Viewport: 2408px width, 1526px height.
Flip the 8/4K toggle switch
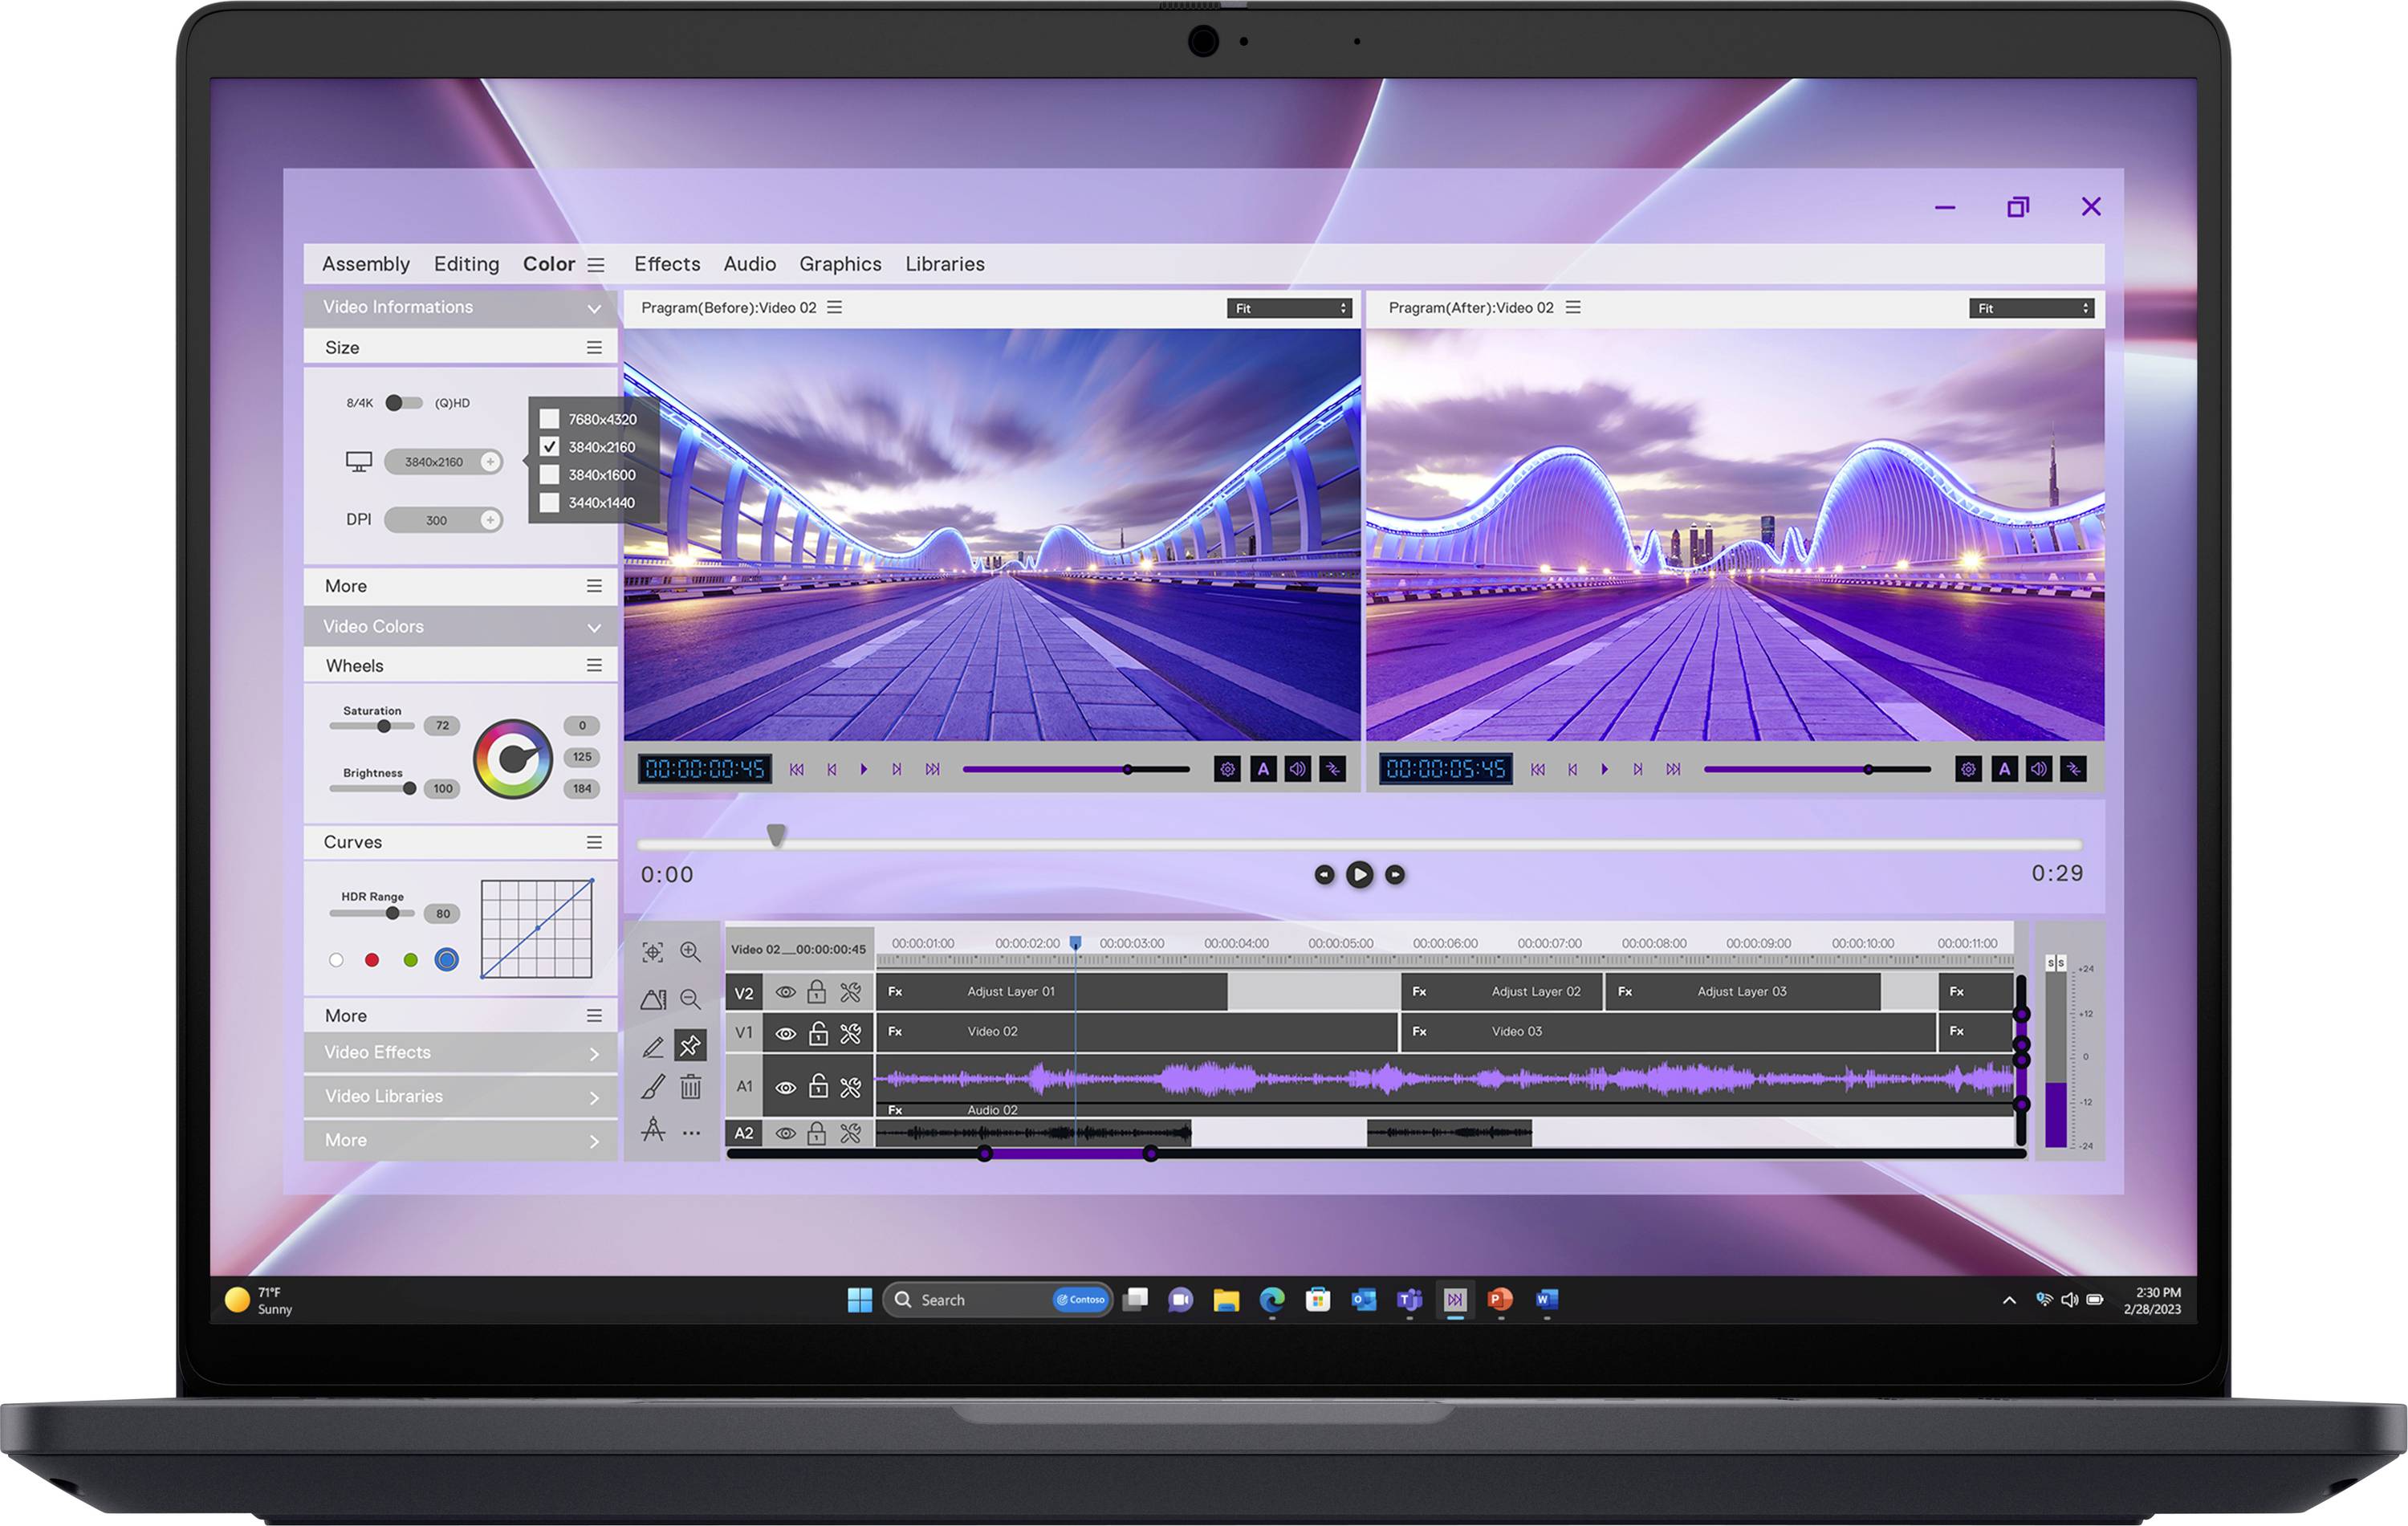(404, 403)
